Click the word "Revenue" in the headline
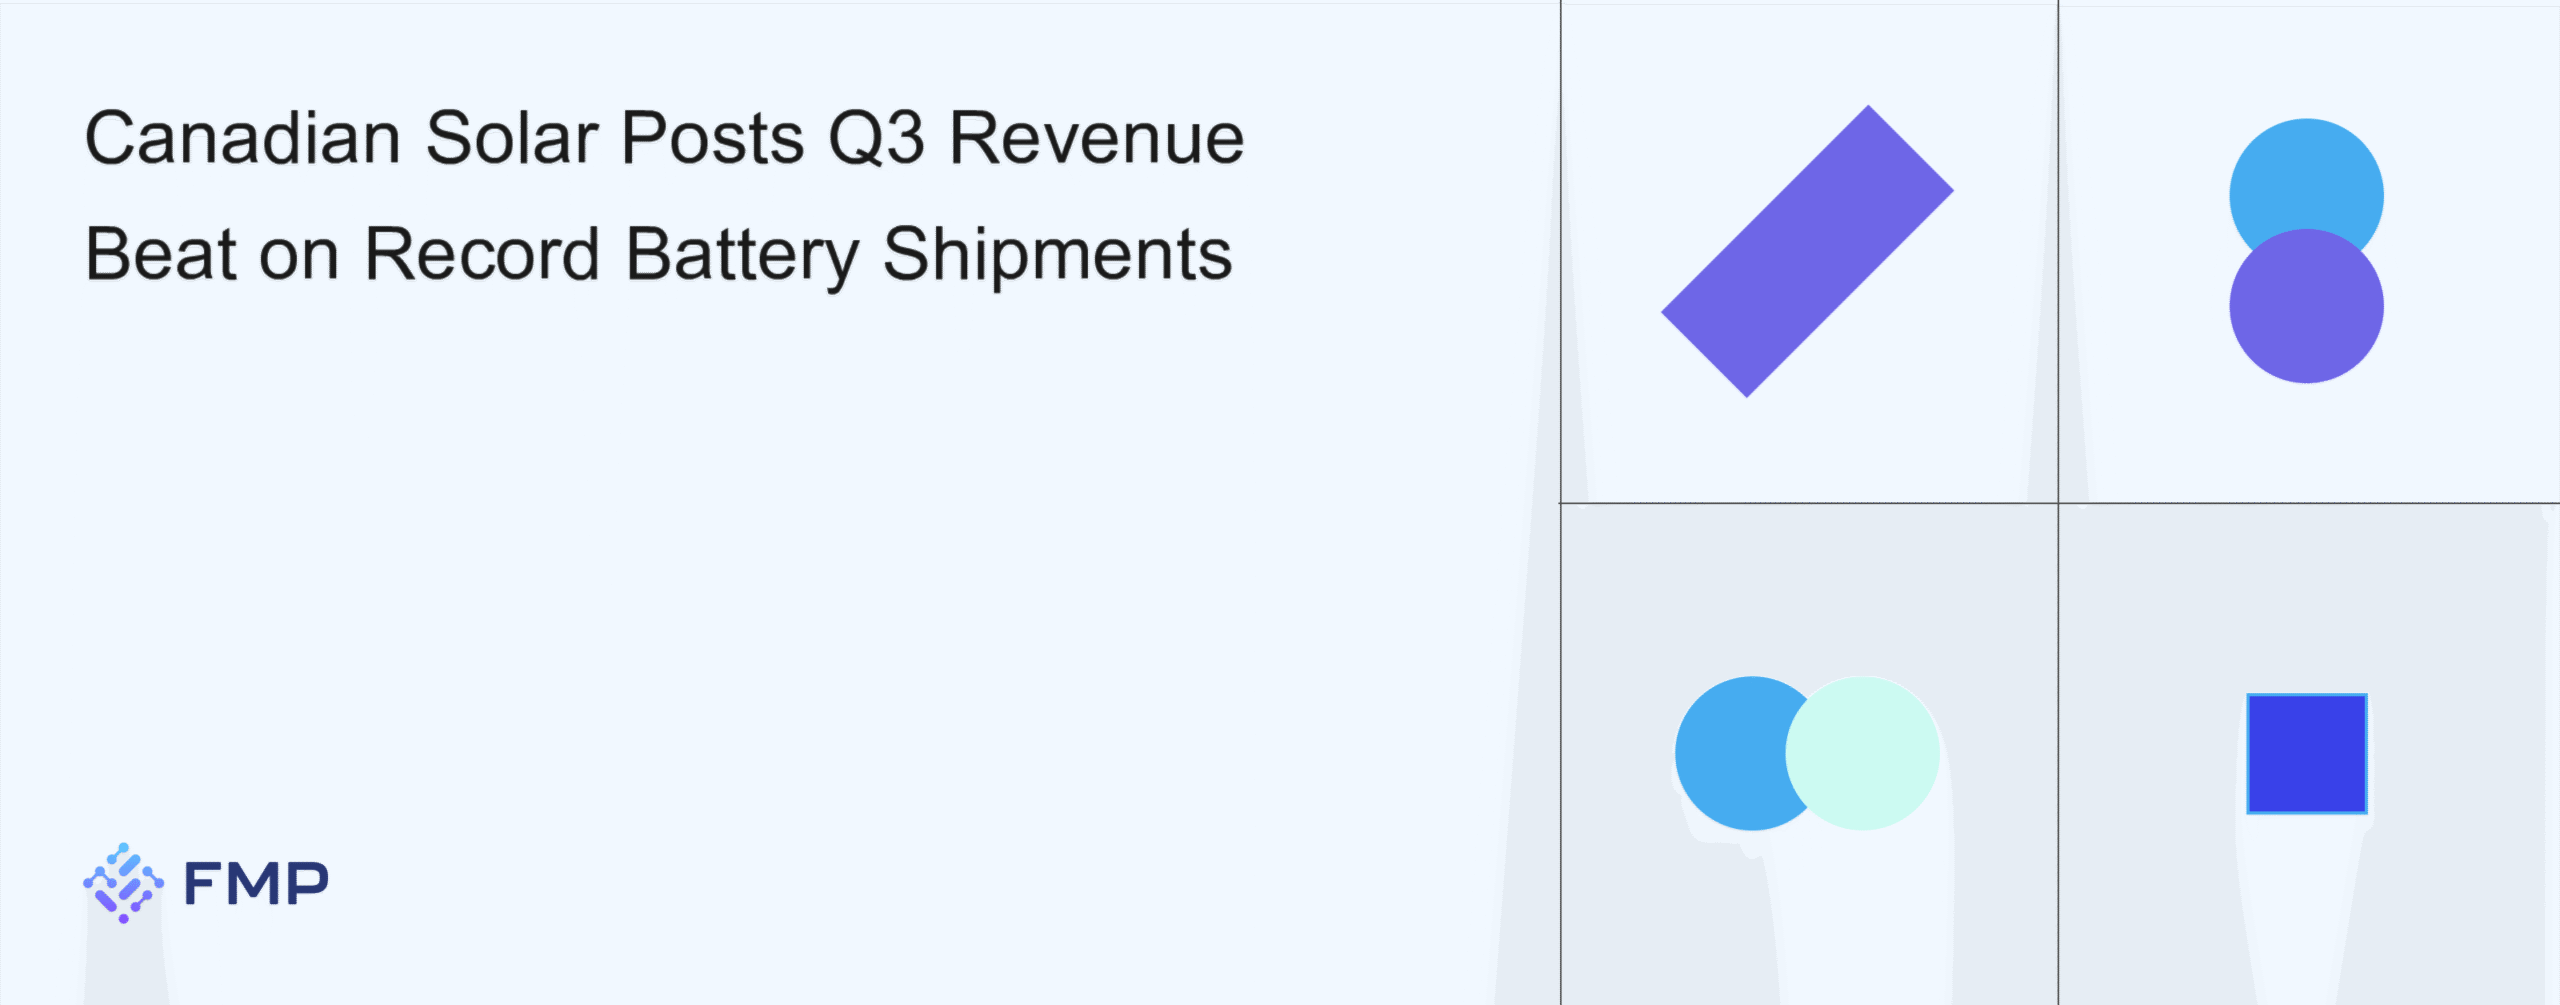 1097,138
